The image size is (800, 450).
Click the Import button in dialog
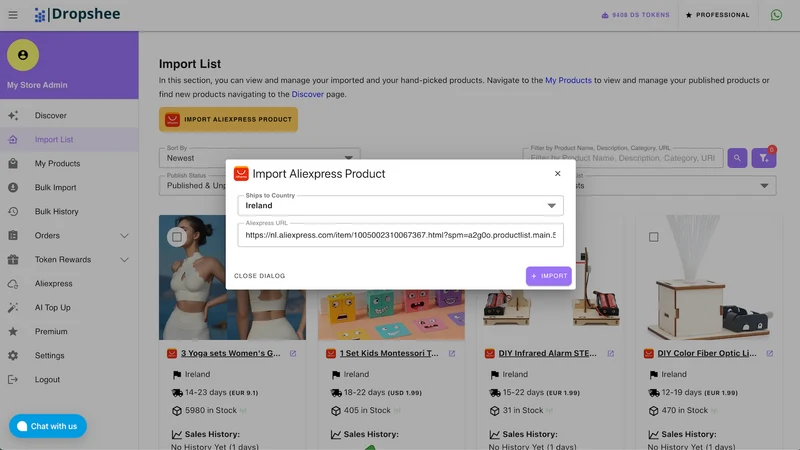548,276
